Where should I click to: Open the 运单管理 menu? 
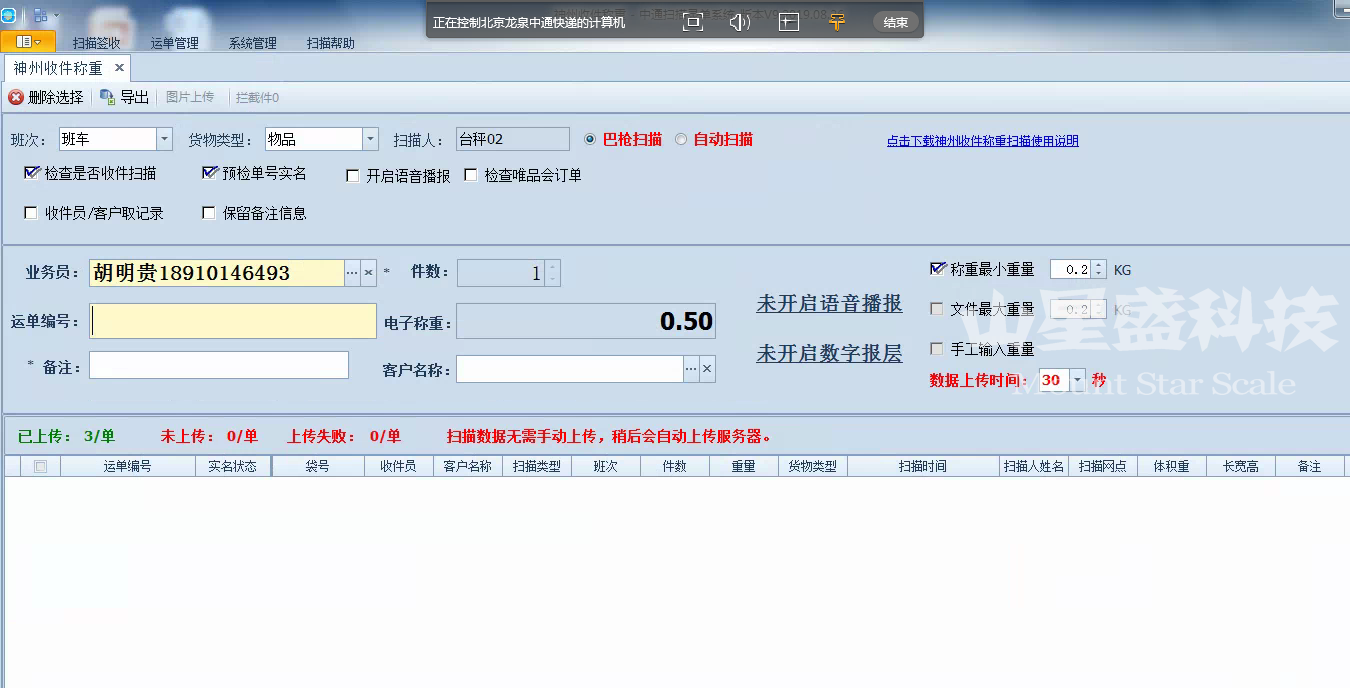point(175,43)
